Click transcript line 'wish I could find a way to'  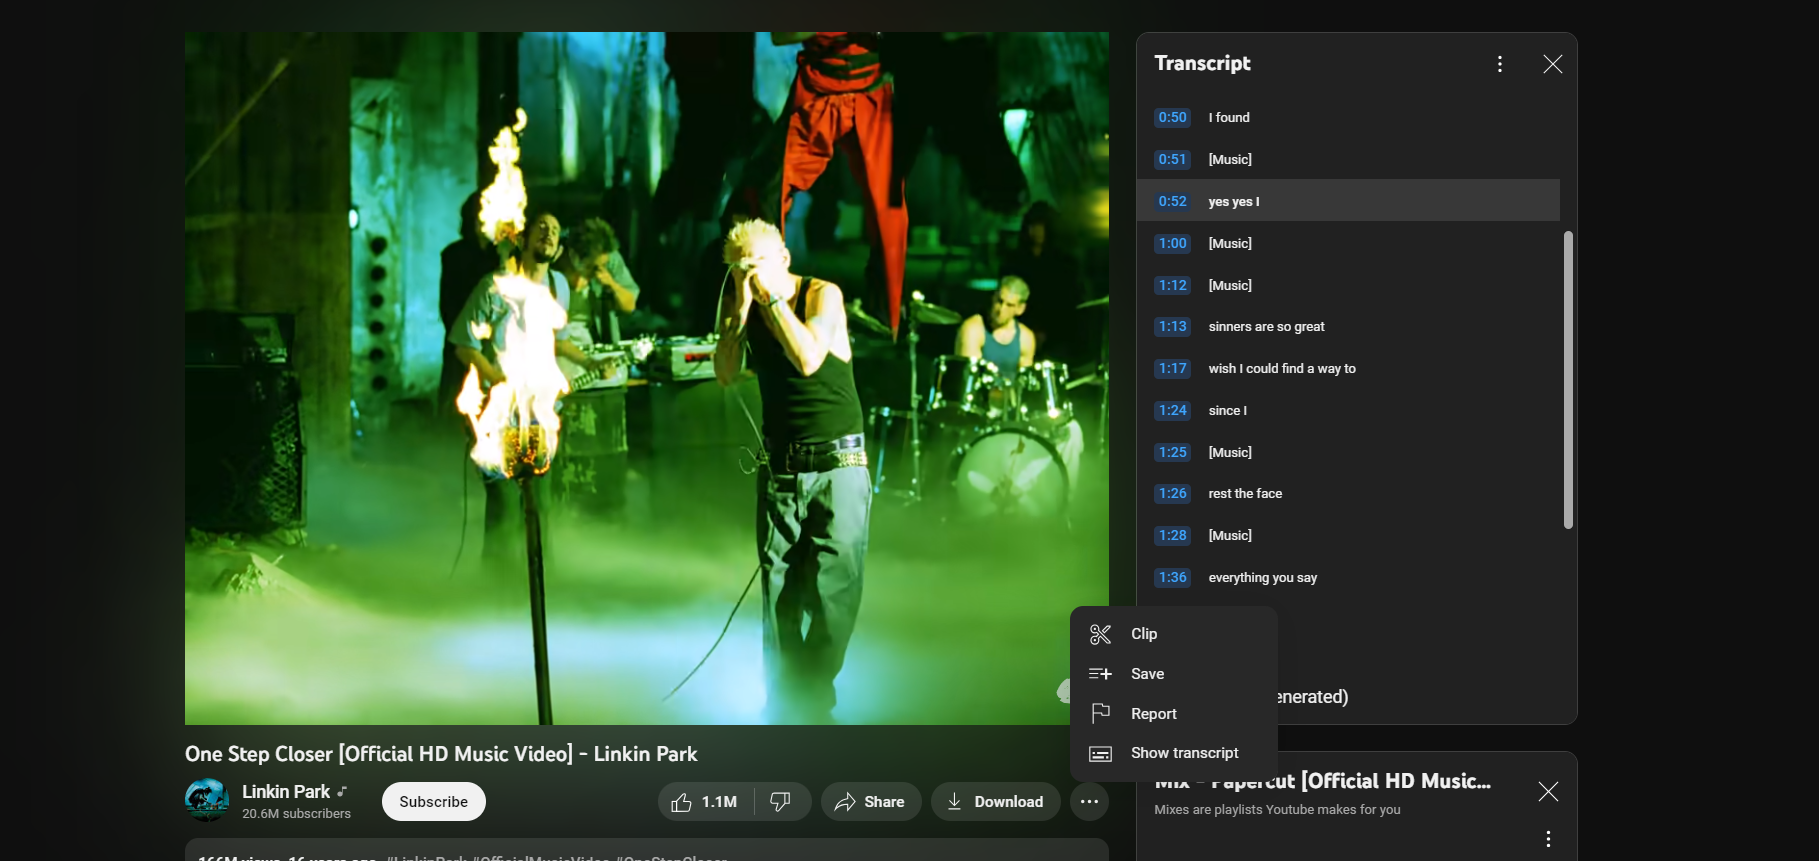tap(1282, 368)
